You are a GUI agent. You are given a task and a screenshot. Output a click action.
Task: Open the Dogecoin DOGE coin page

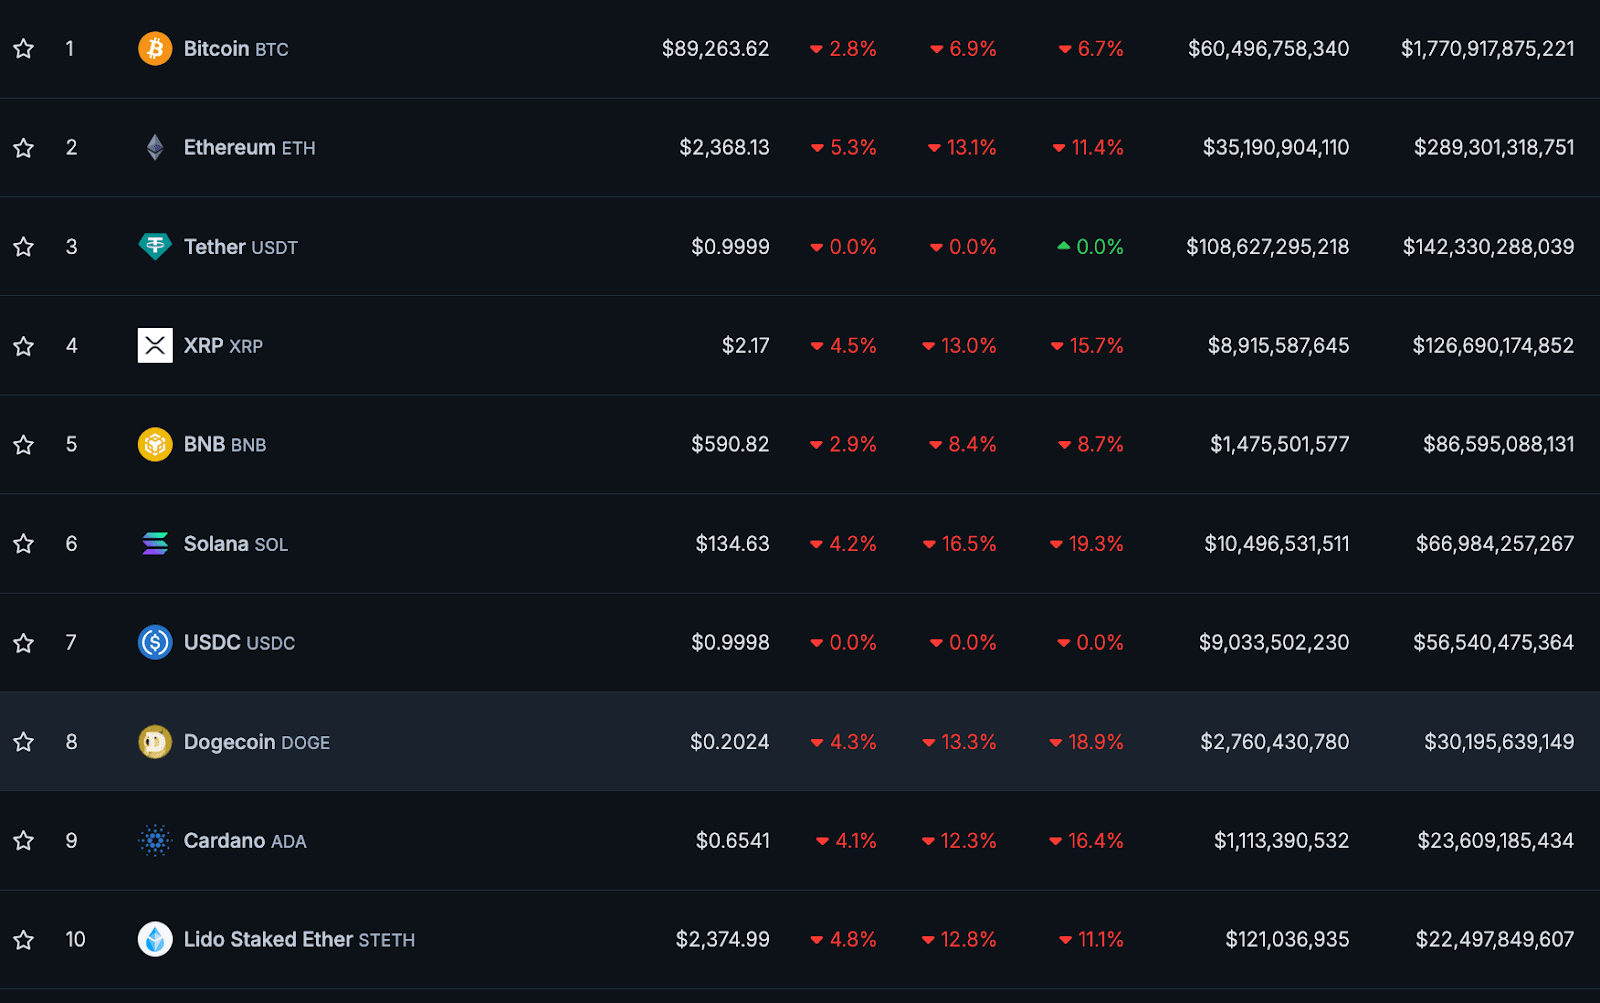click(x=257, y=742)
